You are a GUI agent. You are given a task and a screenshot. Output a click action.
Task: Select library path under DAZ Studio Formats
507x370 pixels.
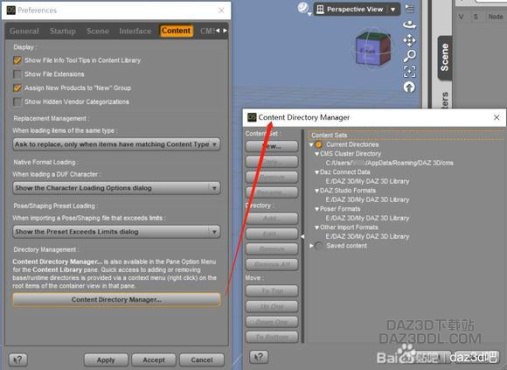[x=367, y=200]
